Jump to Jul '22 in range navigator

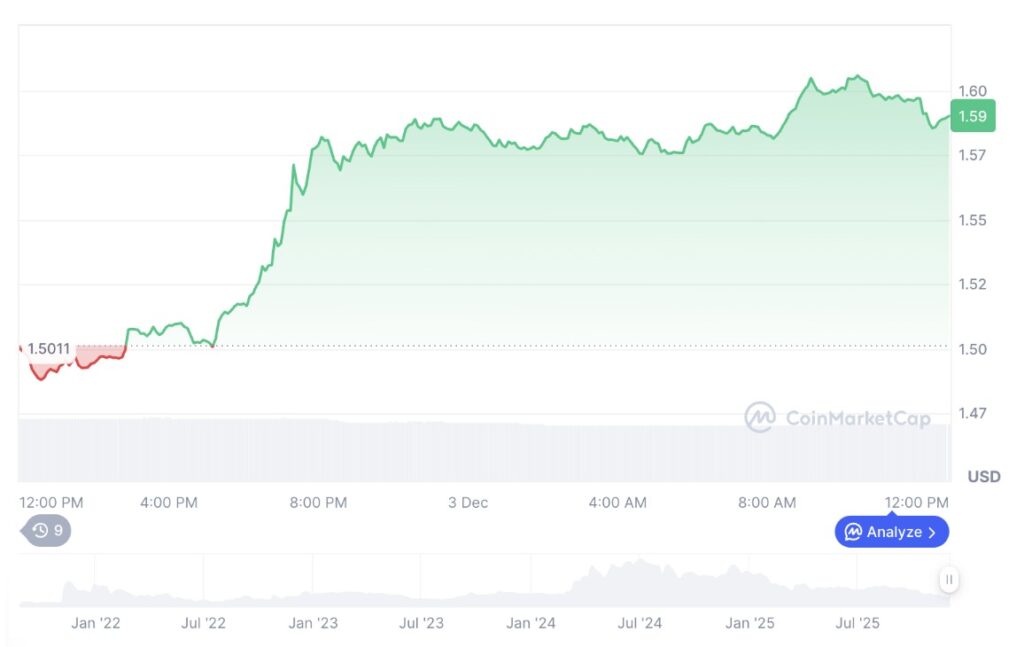click(204, 623)
